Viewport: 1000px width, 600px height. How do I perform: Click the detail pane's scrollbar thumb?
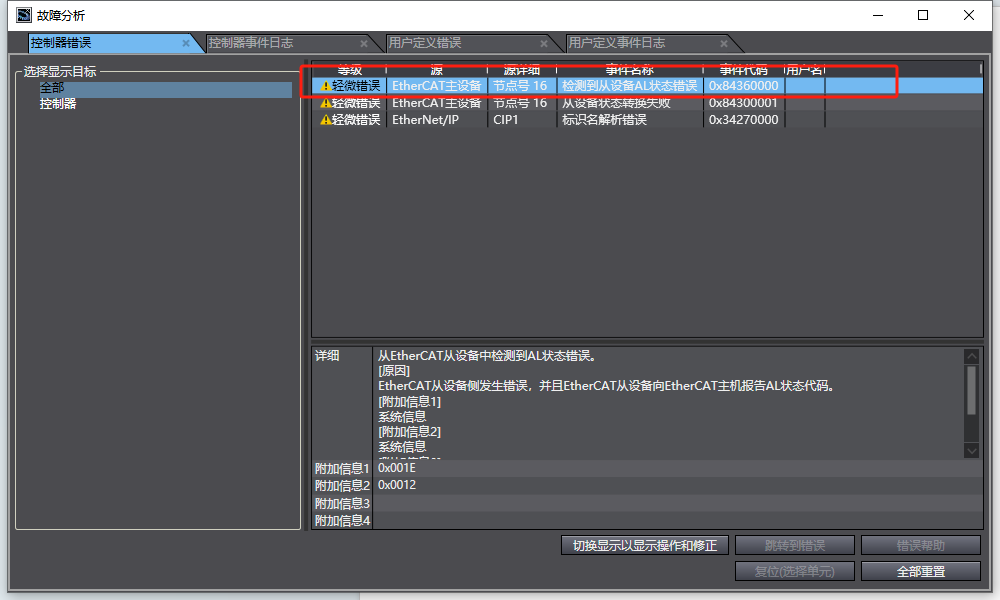(x=971, y=391)
